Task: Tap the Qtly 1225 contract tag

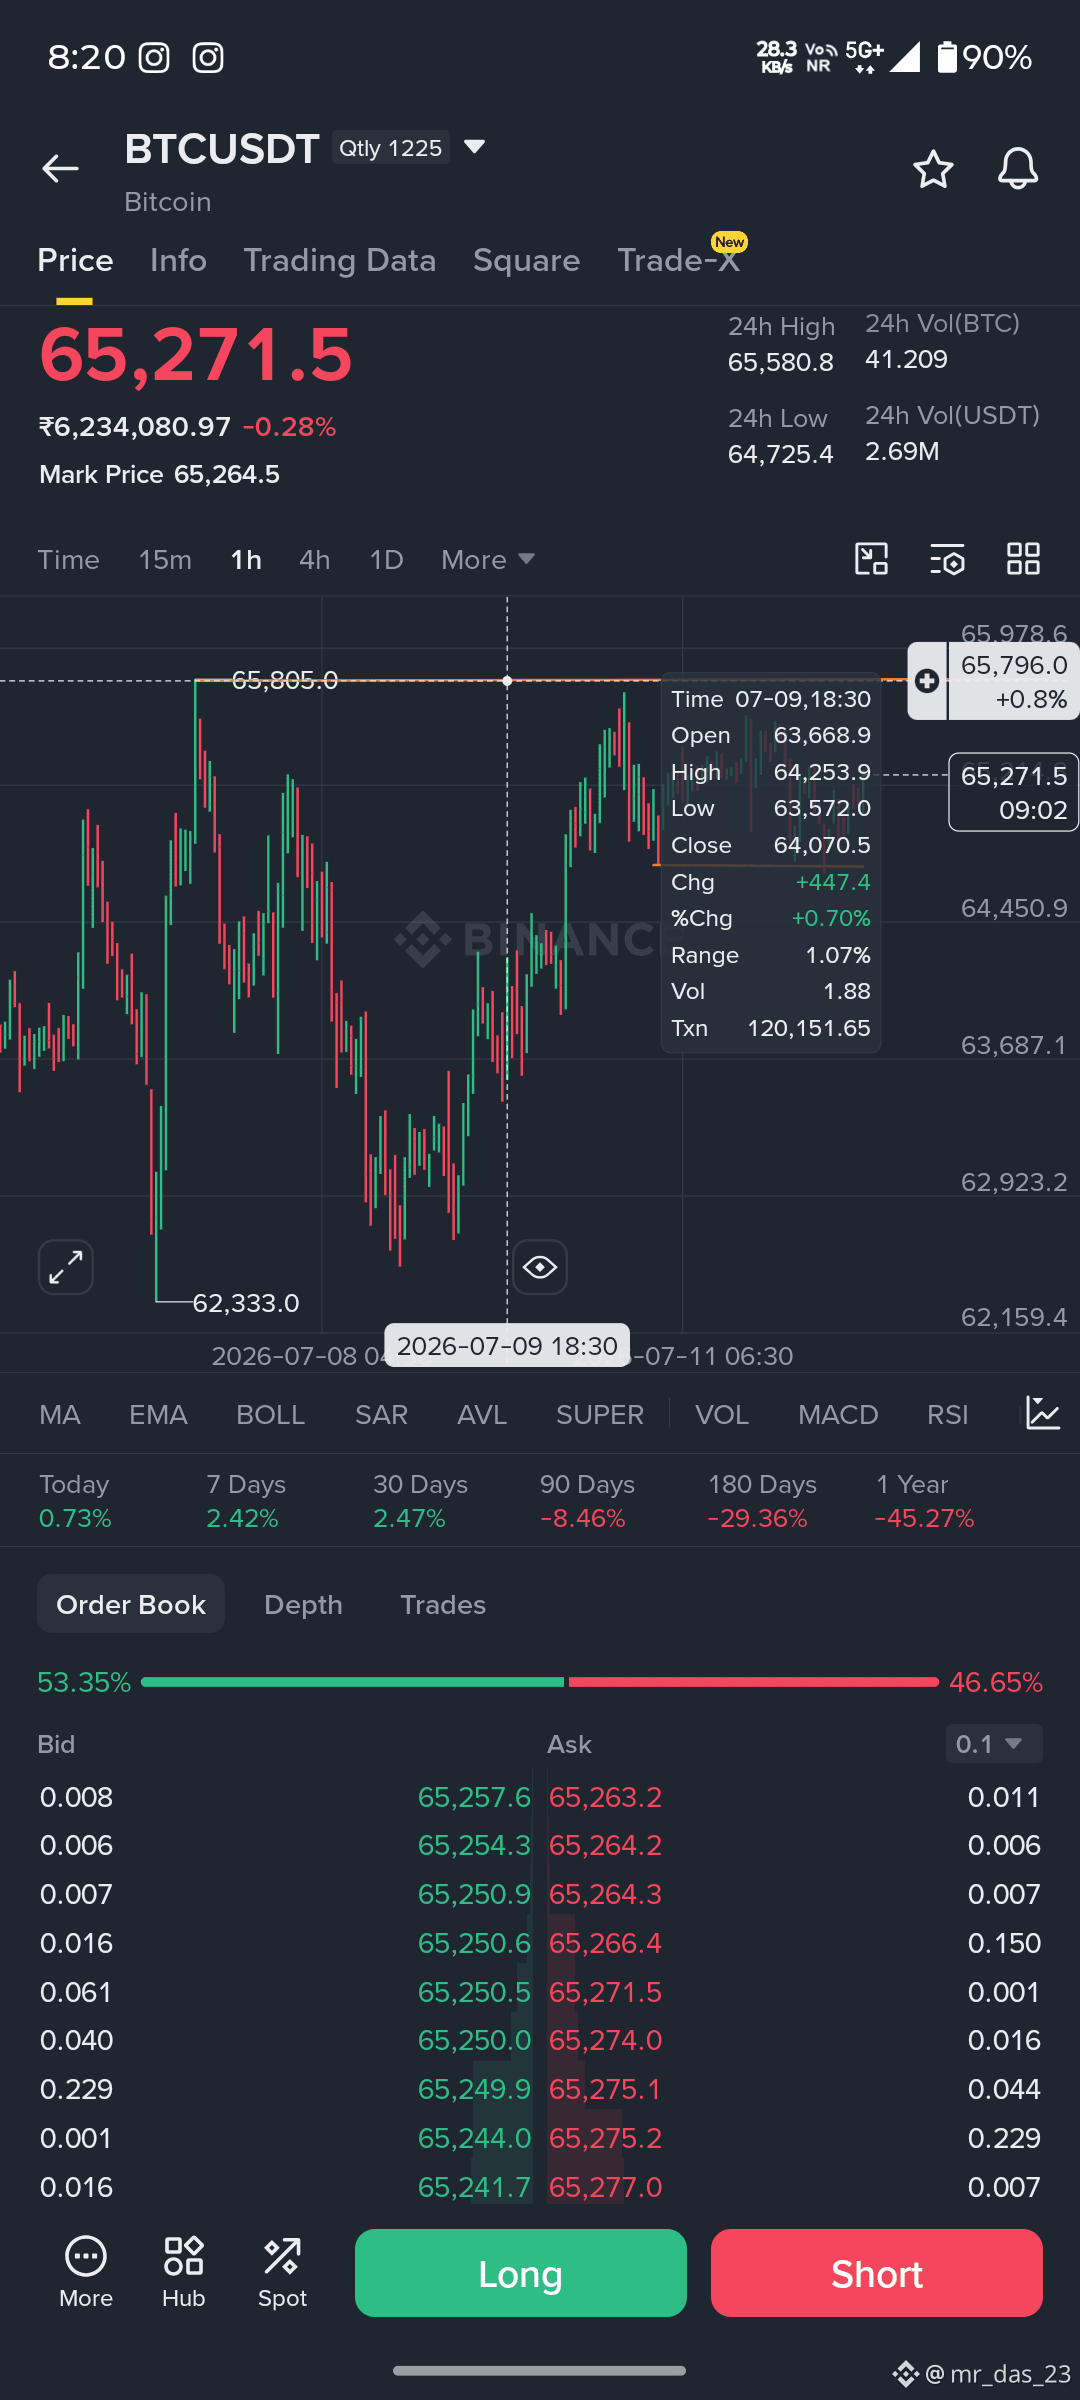Action: click(x=391, y=148)
